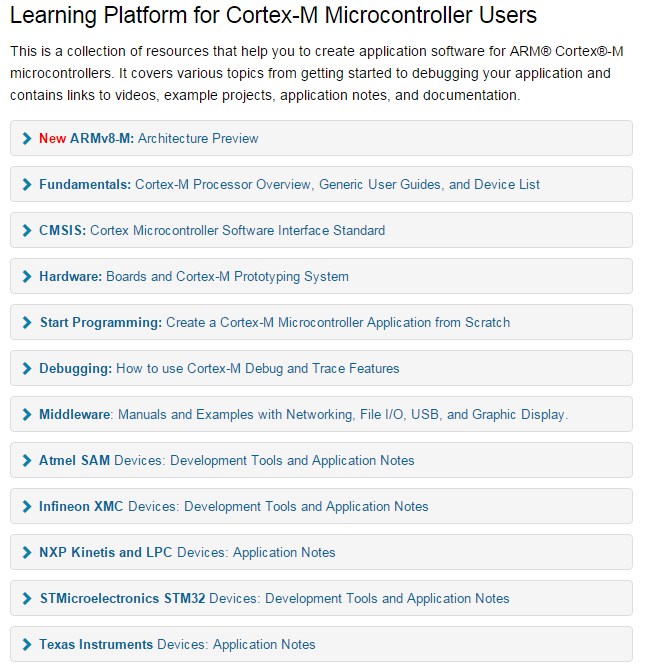Open Manuals and Examples with Networking text
Image resolution: width=645 pixels, height=670 pixels.
[236, 414]
